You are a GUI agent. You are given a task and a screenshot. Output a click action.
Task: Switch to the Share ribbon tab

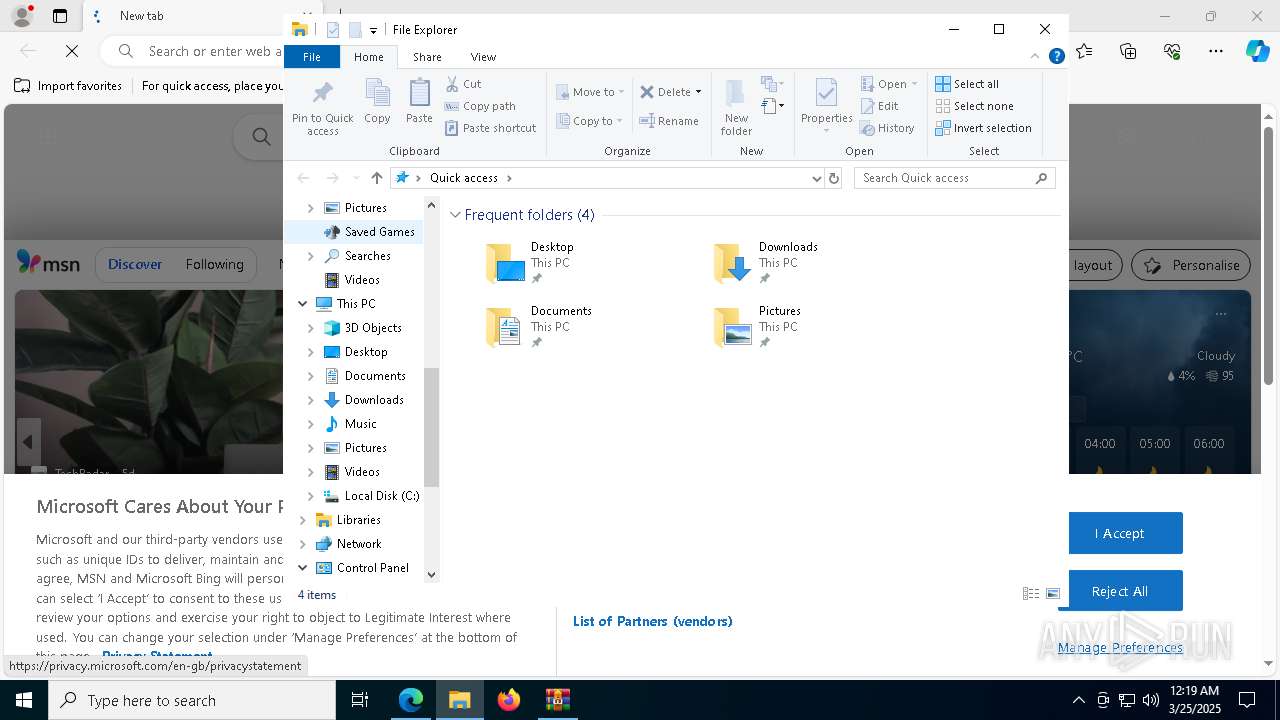click(x=427, y=57)
